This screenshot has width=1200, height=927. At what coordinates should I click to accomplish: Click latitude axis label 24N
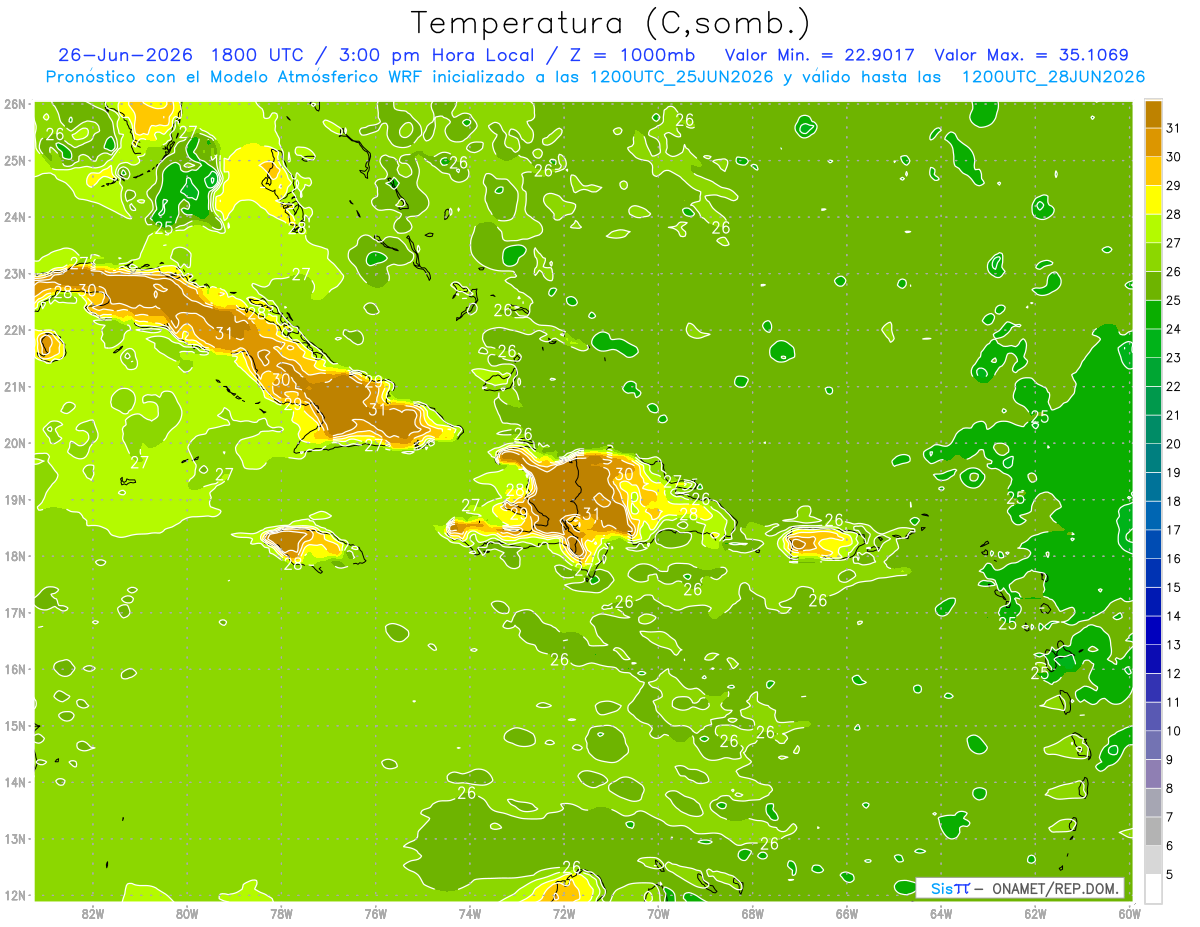point(14,217)
